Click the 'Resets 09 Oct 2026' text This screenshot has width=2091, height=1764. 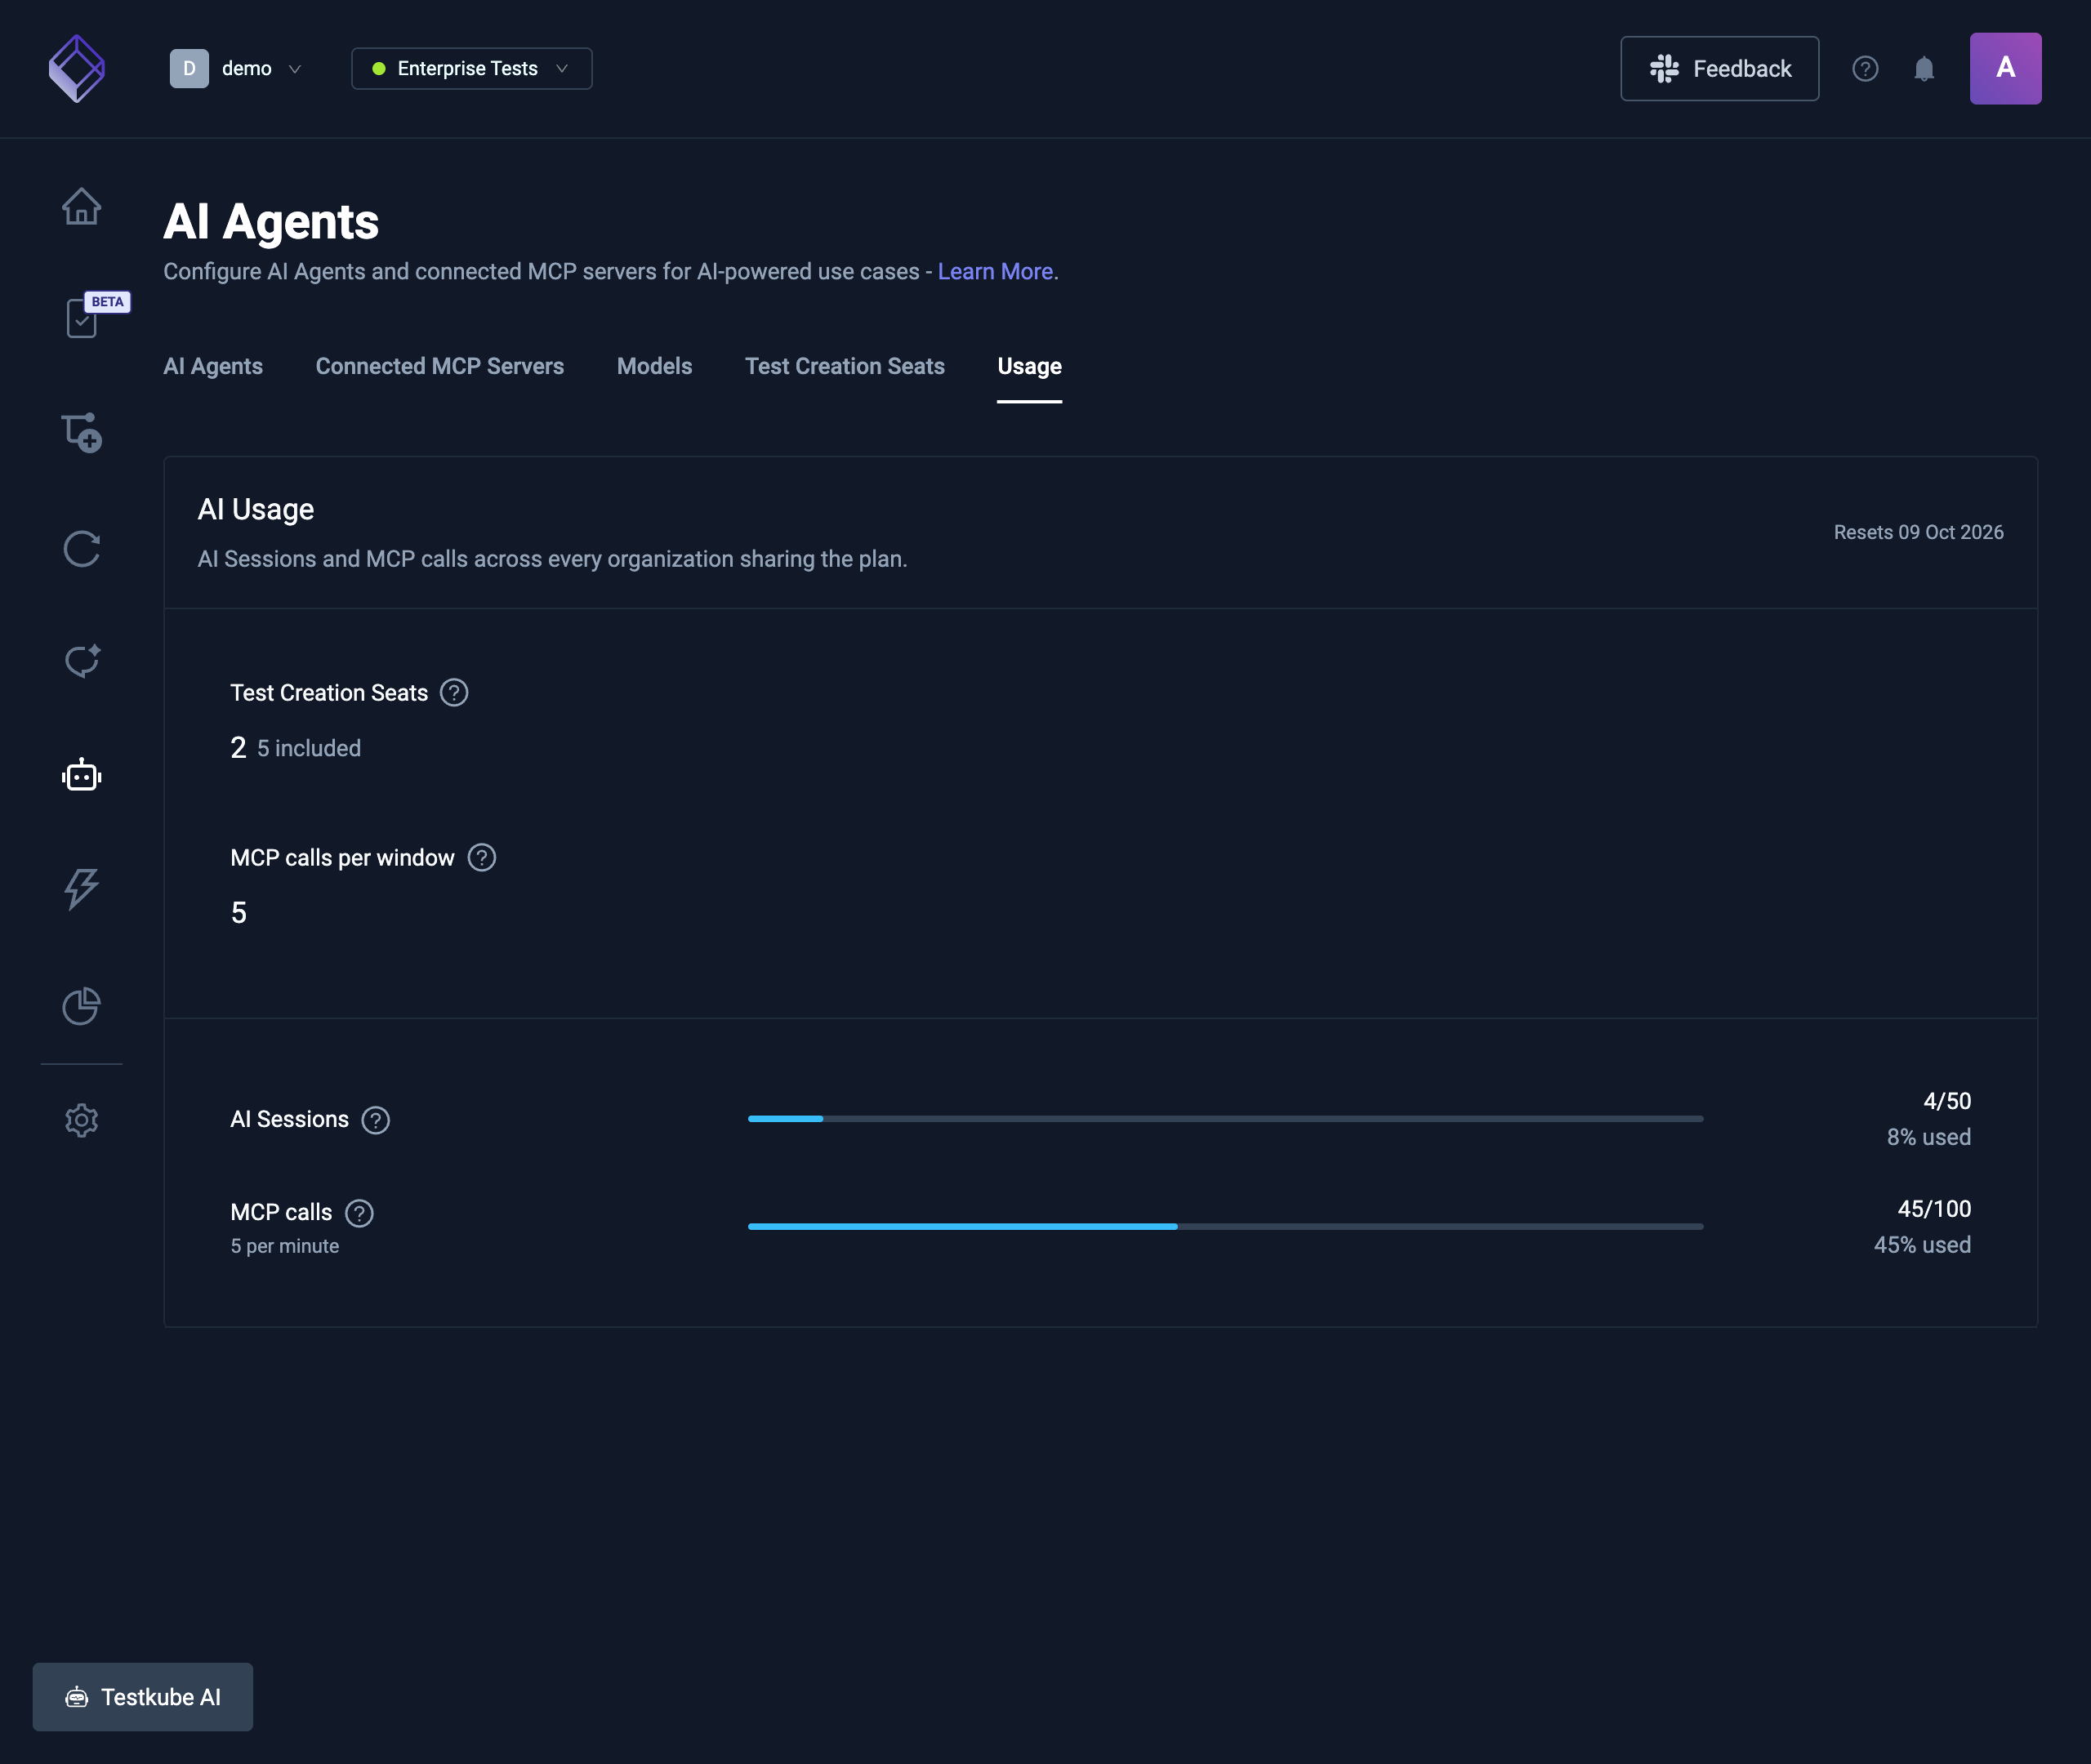[1918, 532]
